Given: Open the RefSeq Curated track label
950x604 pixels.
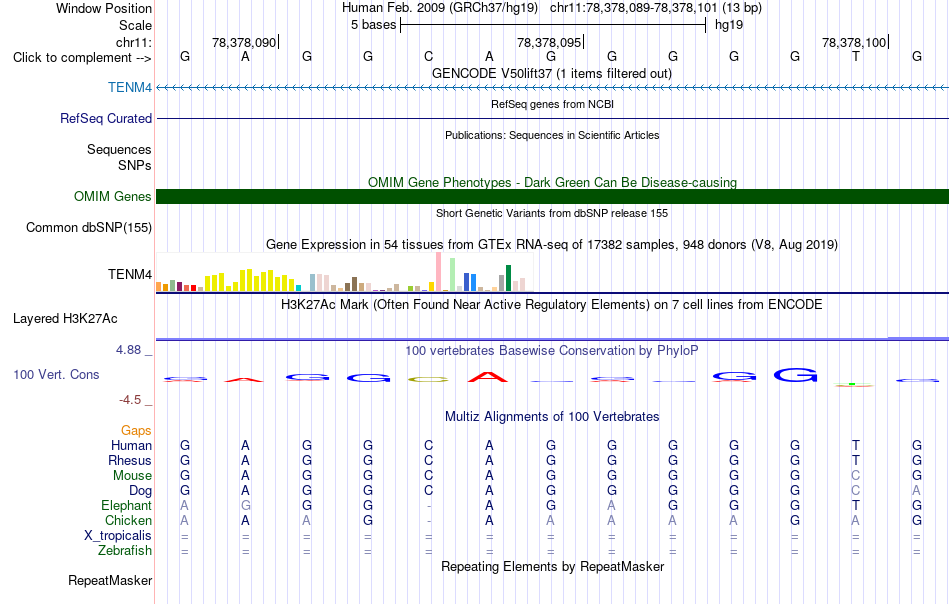Looking at the screenshot, I should tap(105, 118).
